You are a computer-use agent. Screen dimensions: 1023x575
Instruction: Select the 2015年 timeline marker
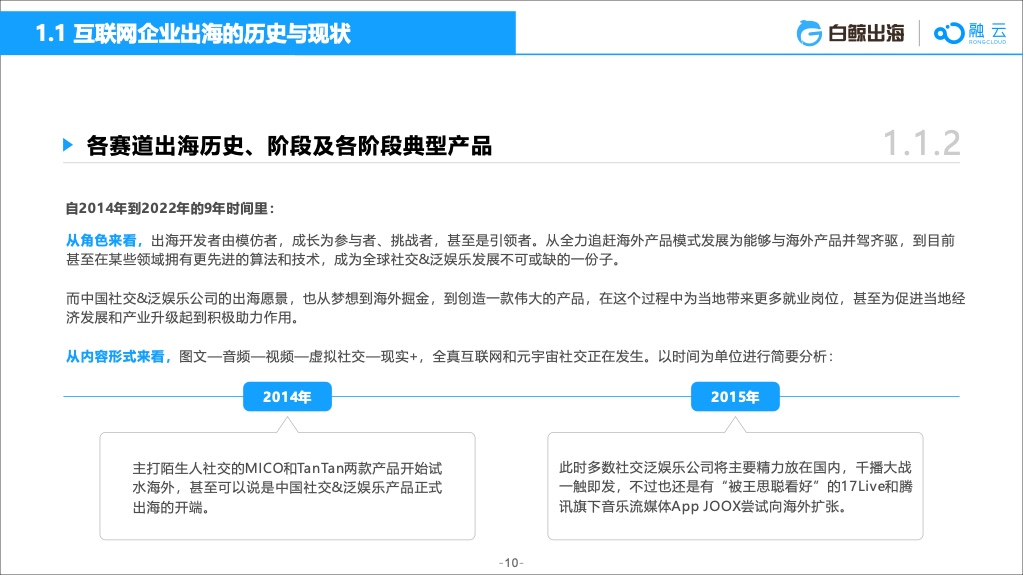[735, 397]
